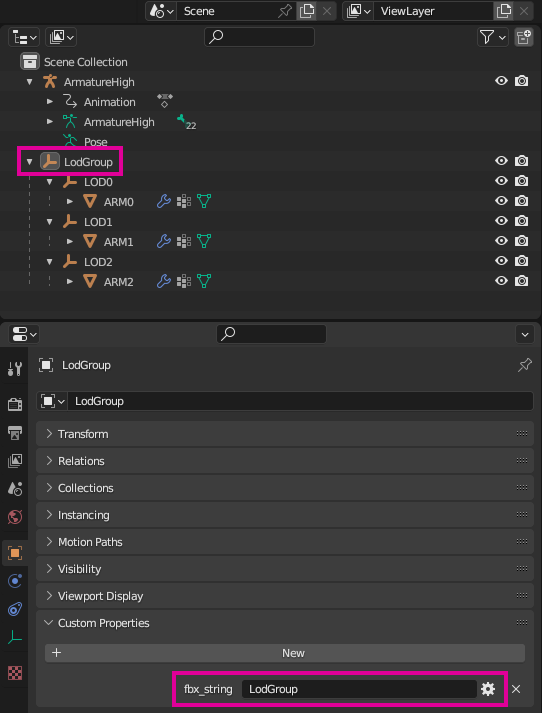The height and width of the screenshot is (713, 542).
Task: Open the Object Constraints tab
Action: [15, 610]
